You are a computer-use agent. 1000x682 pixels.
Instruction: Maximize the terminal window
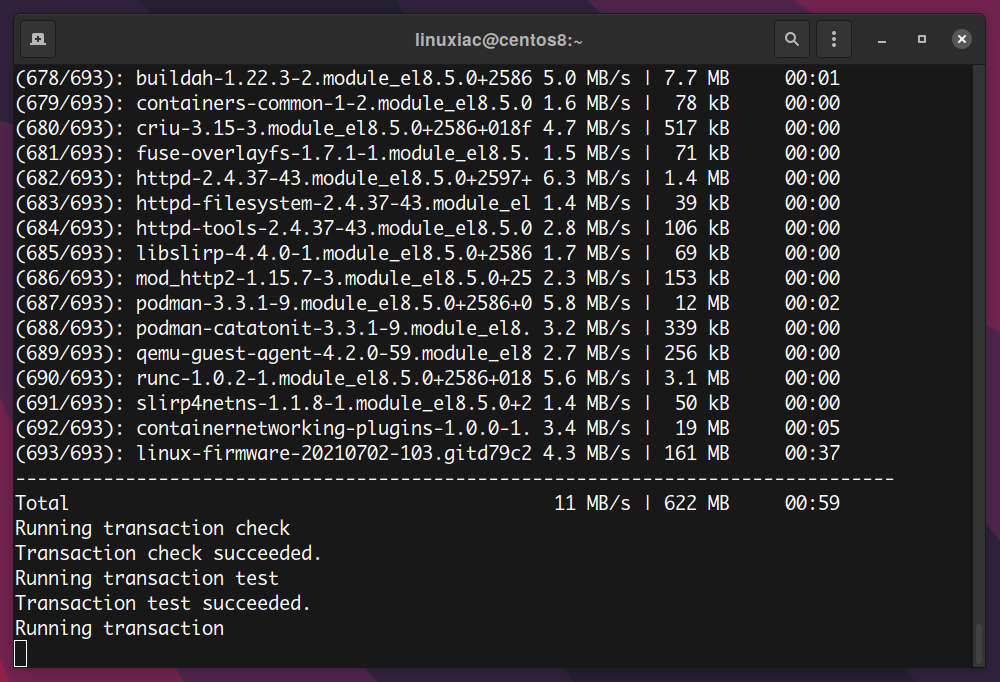[922, 40]
